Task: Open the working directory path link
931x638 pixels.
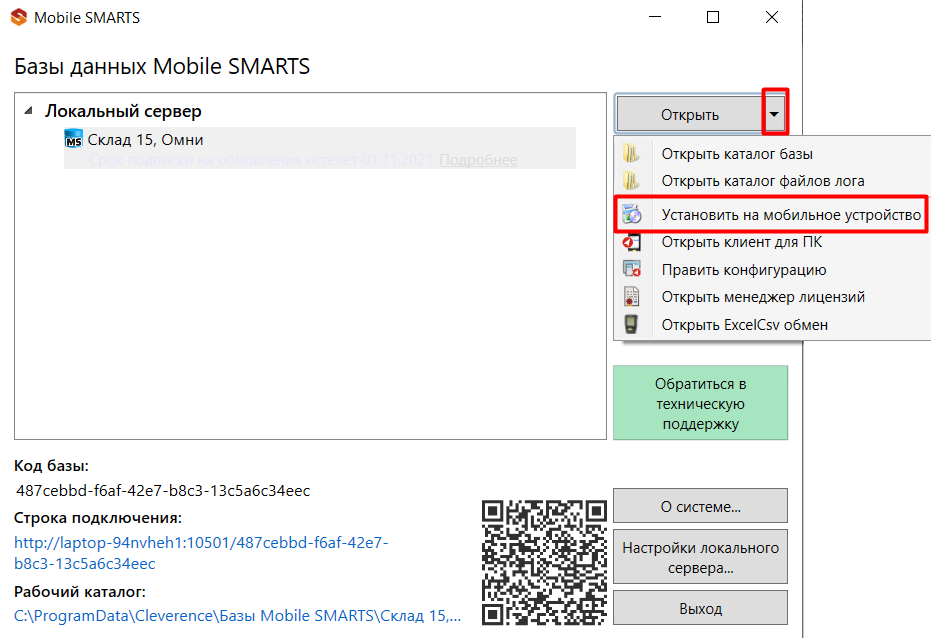Action: (238, 615)
